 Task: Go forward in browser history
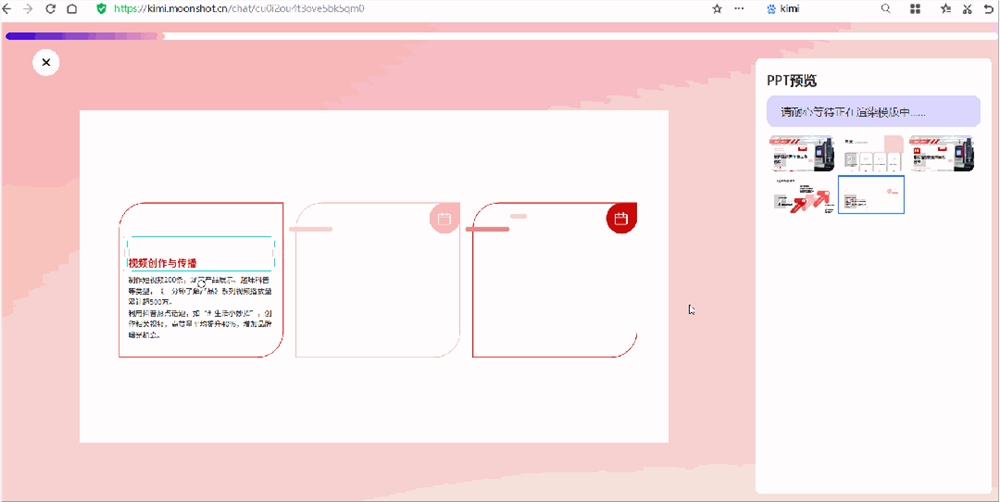click(x=27, y=9)
